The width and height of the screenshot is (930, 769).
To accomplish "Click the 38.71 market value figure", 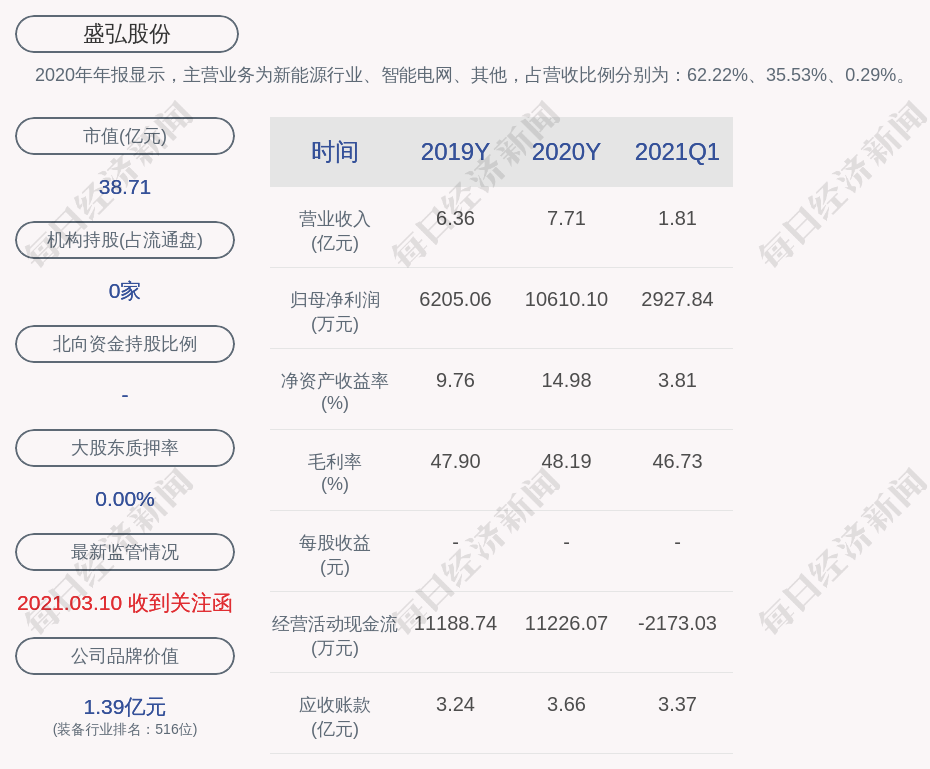I will coord(125,187).
